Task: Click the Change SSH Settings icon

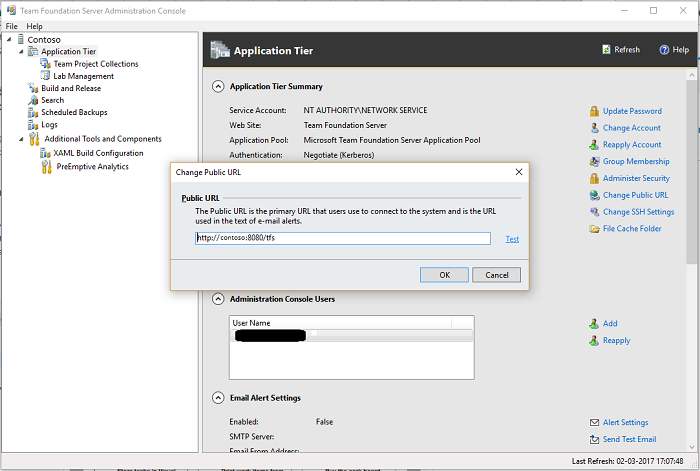Action: (x=594, y=212)
